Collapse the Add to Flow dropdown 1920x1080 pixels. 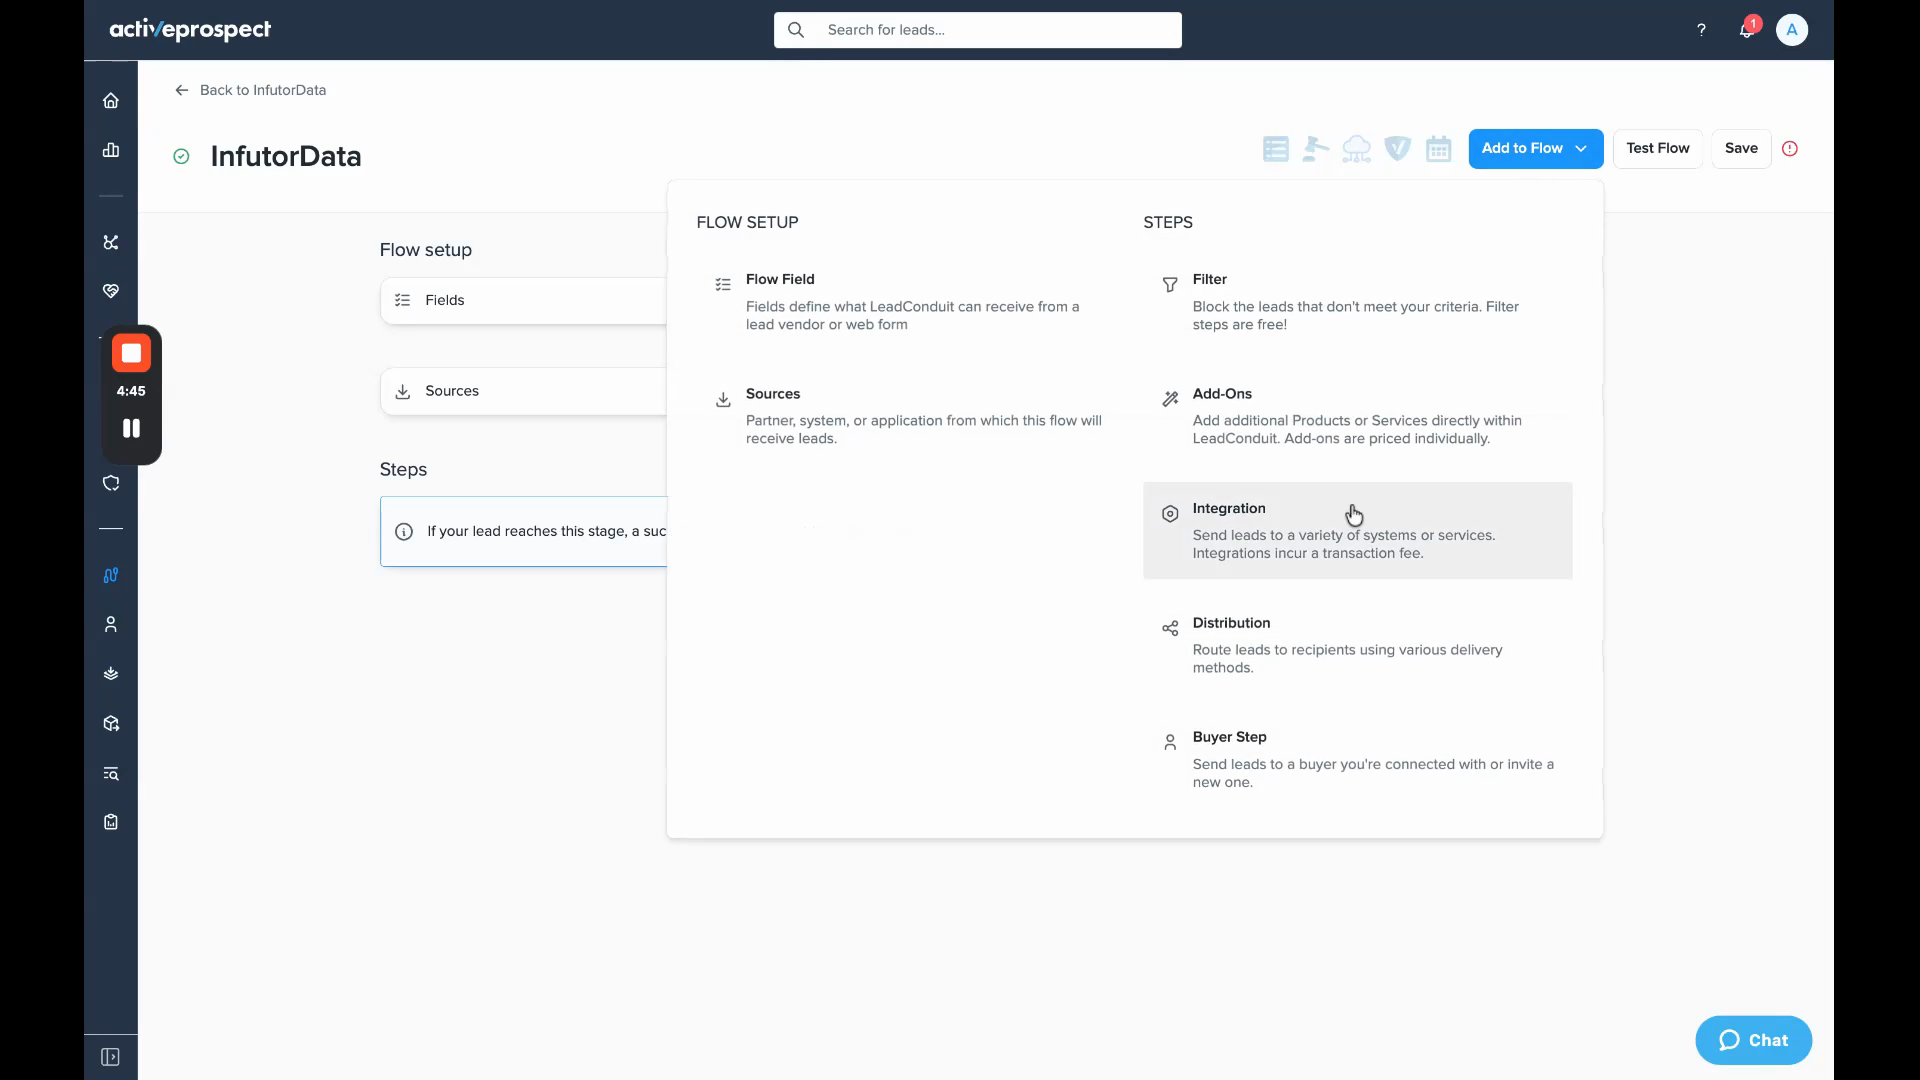coord(1536,148)
